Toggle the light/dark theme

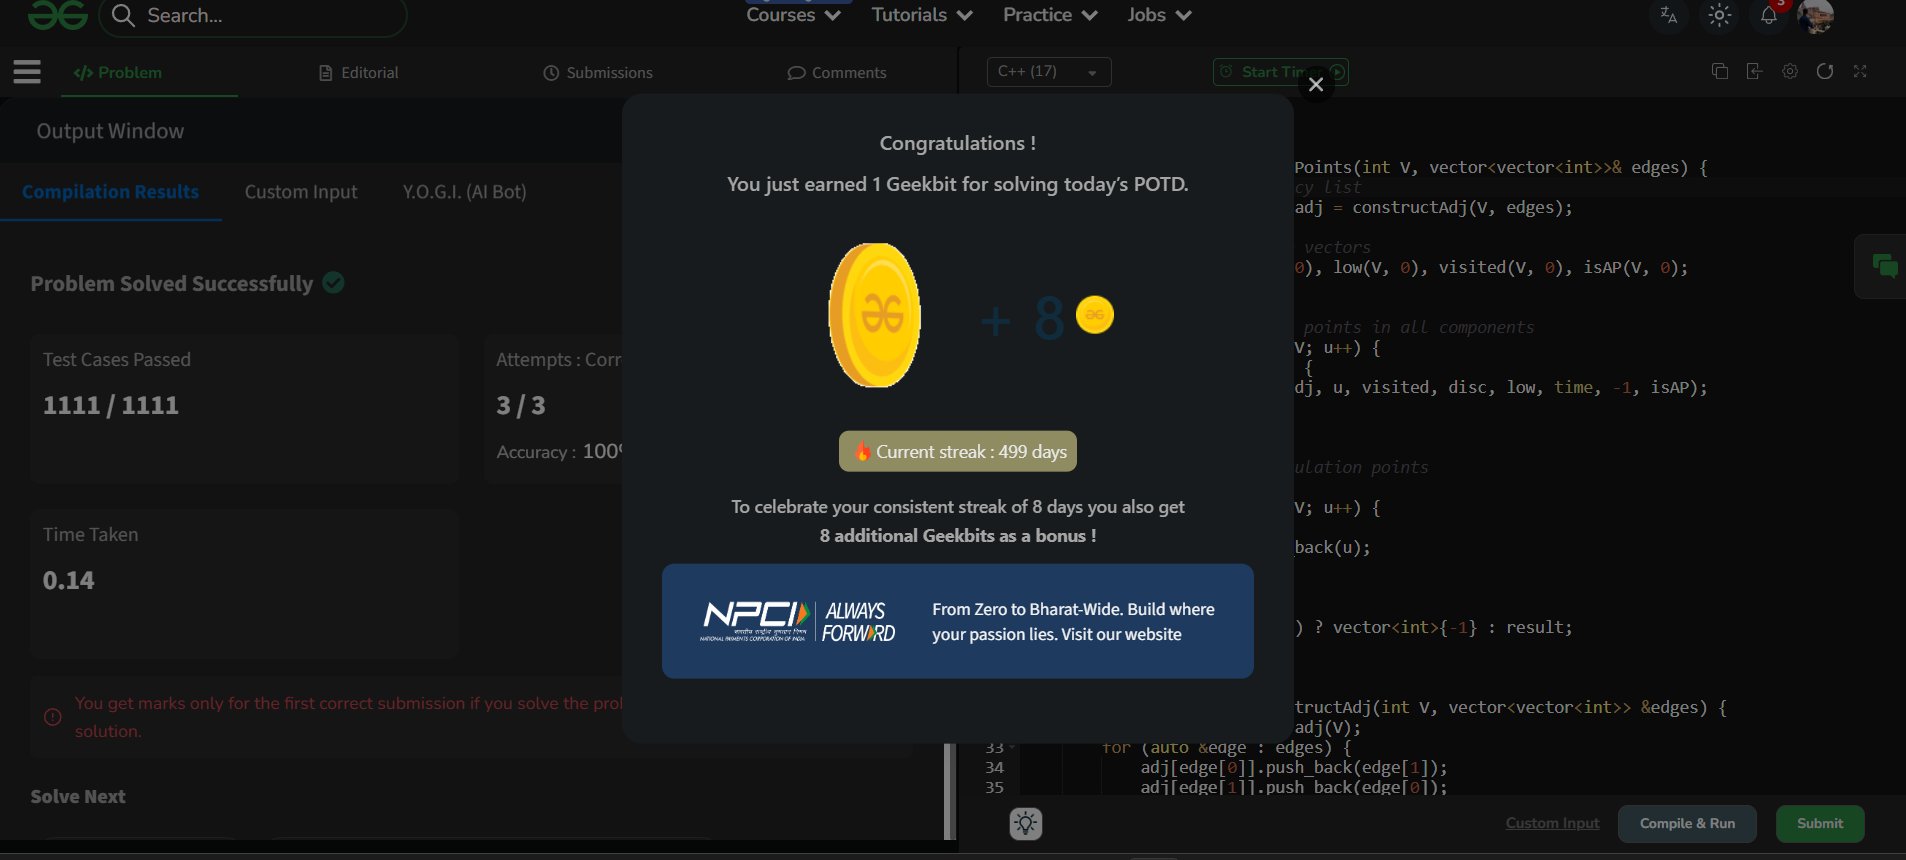click(1719, 15)
